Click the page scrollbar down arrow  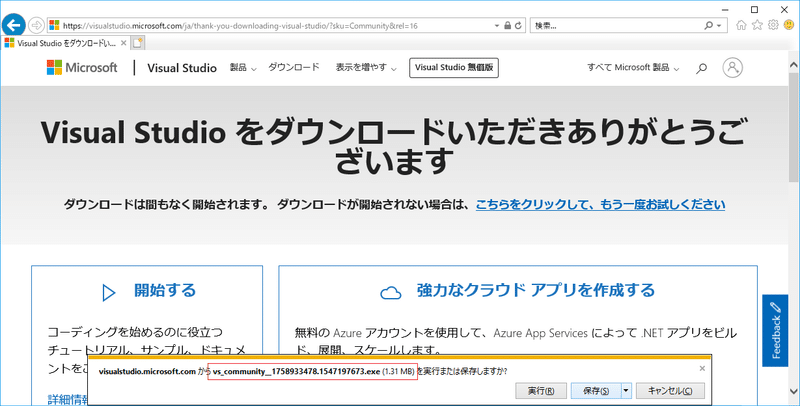coord(794,391)
